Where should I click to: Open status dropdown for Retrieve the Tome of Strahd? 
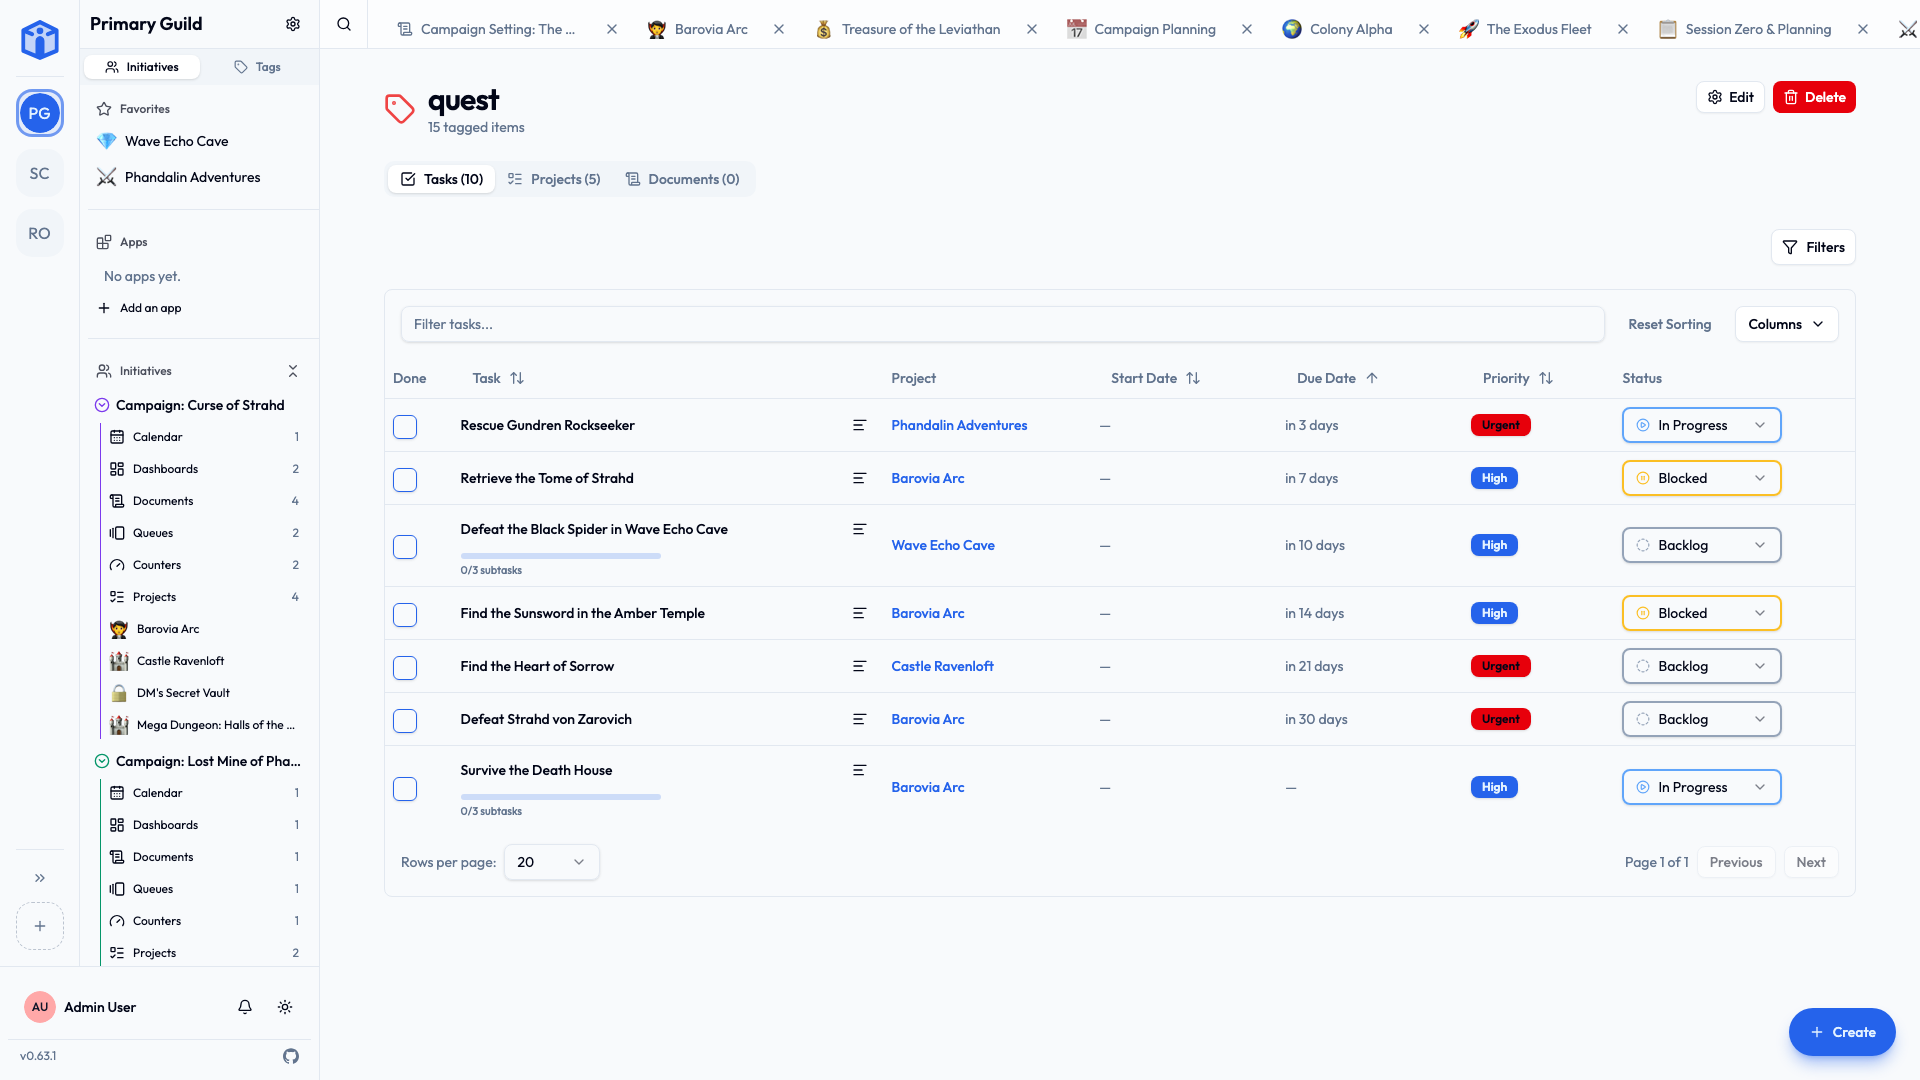point(1701,478)
